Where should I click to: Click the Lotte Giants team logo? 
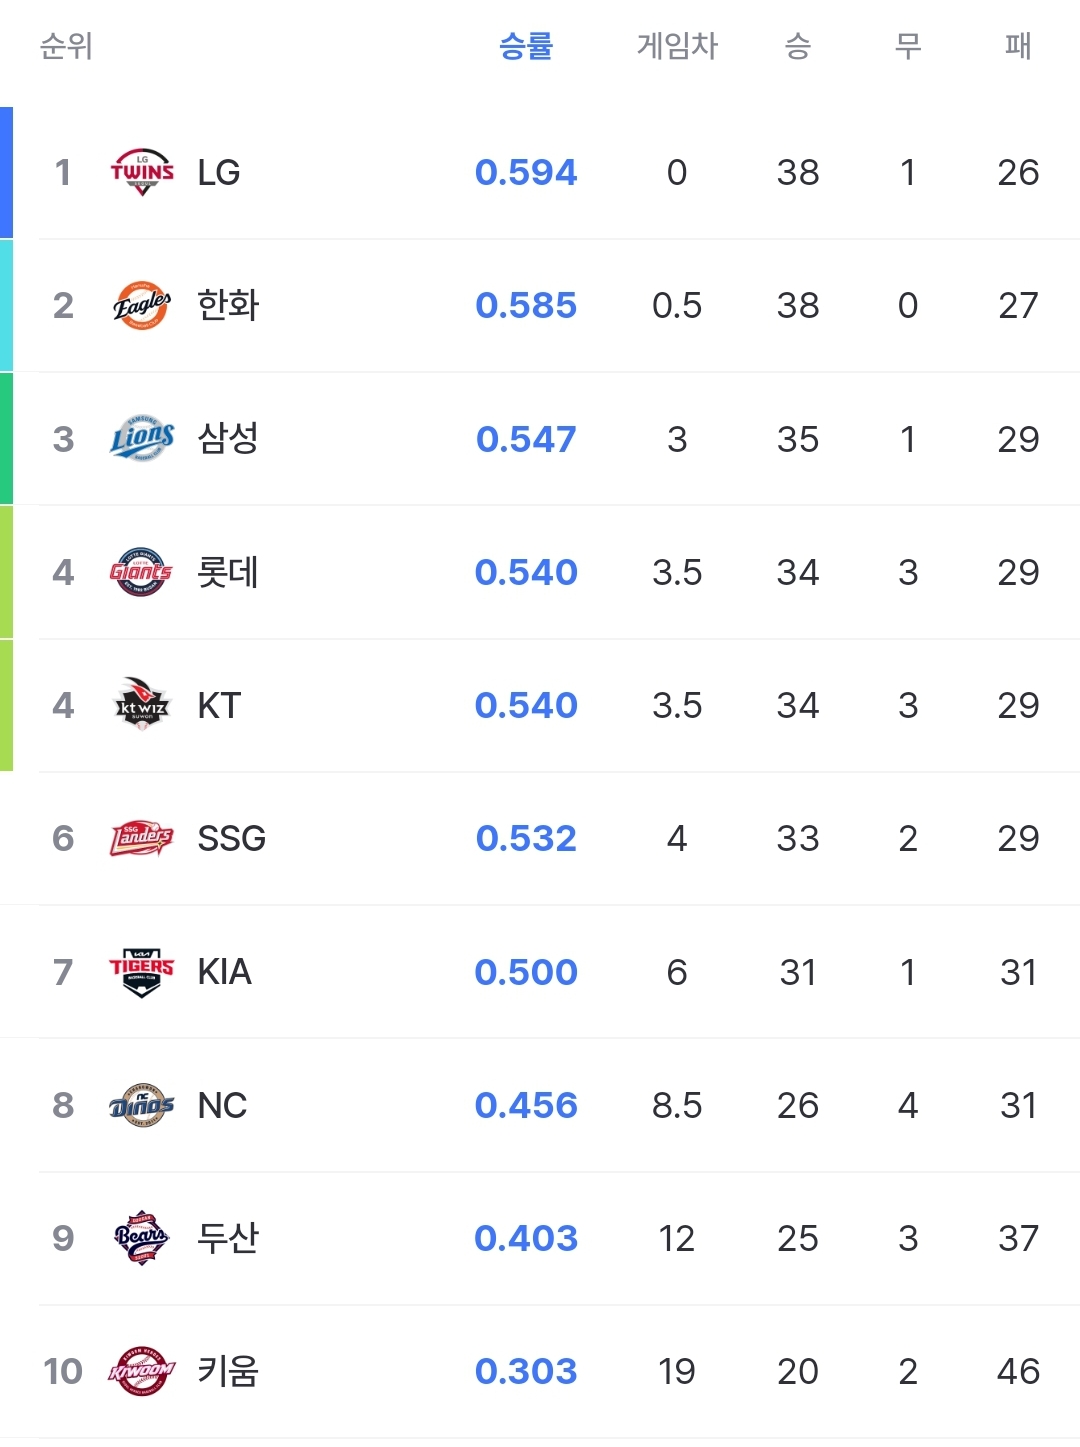point(142,572)
